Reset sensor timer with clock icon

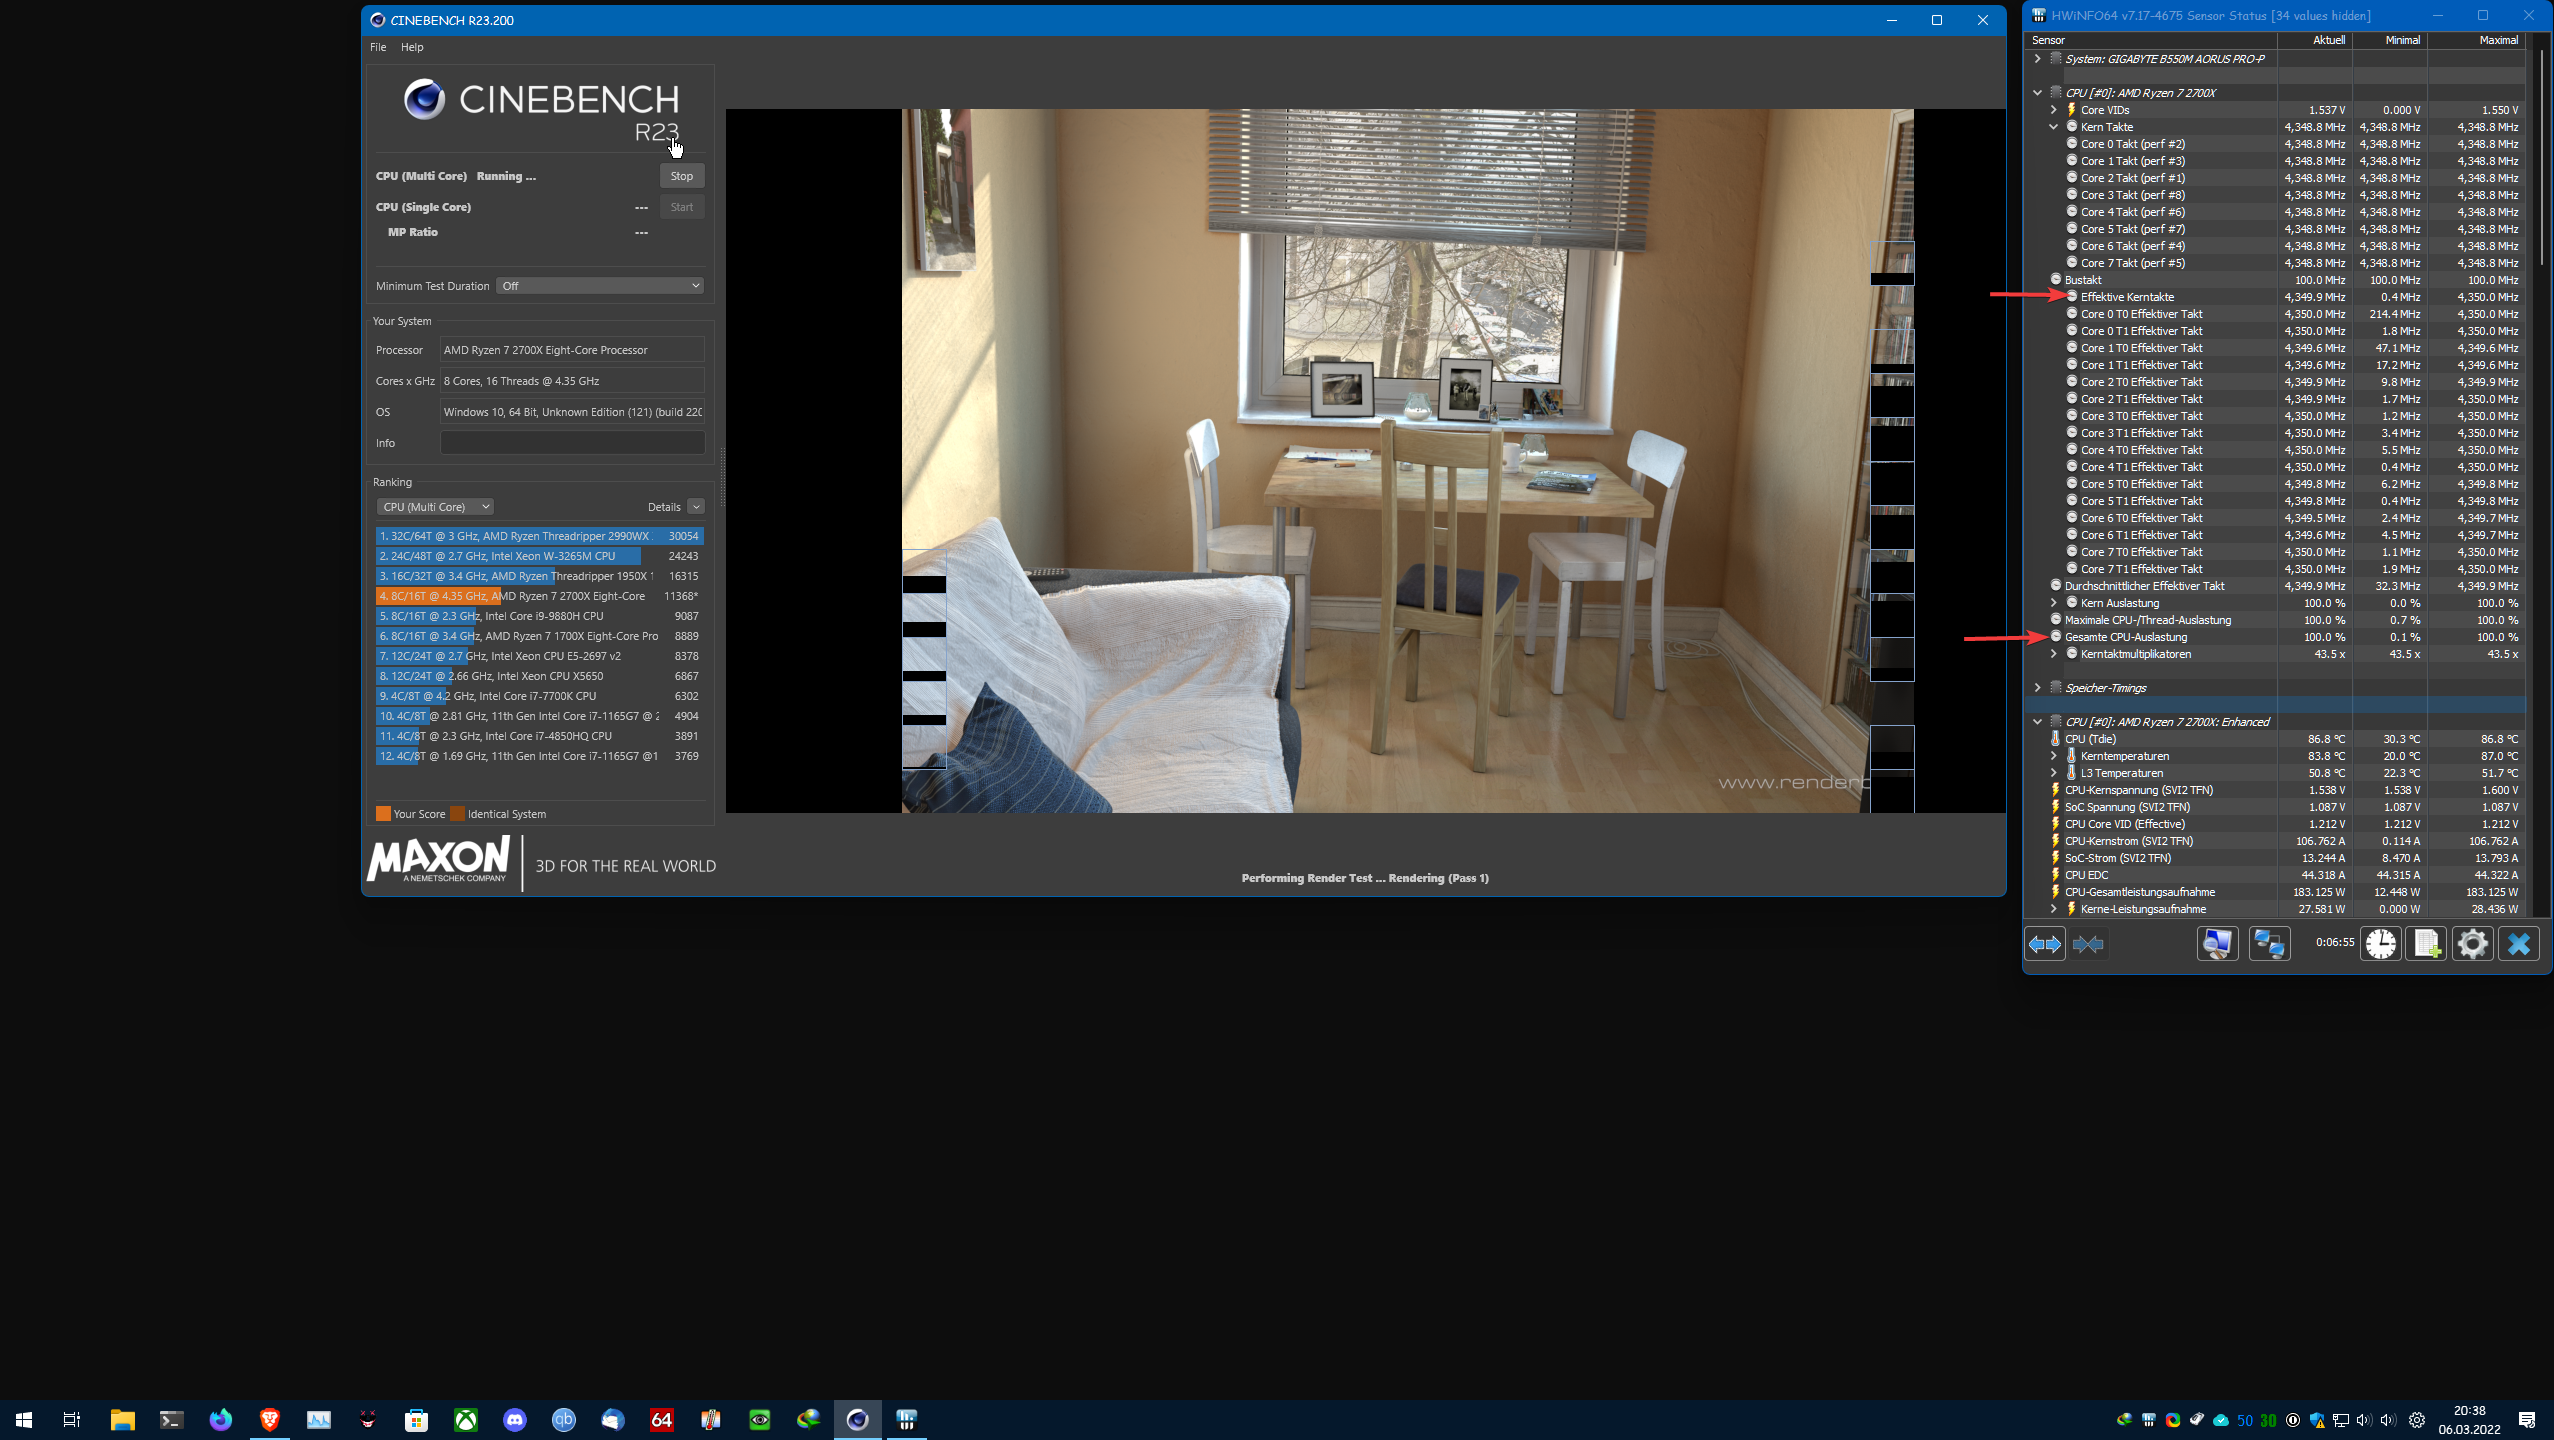coord(2381,944)
